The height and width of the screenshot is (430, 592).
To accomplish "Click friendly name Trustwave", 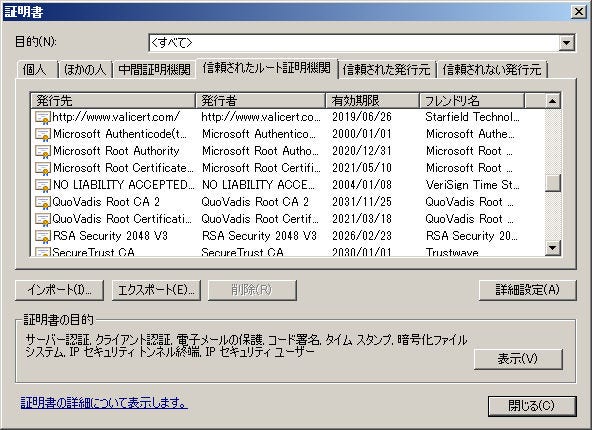I will tap(452, 252).
